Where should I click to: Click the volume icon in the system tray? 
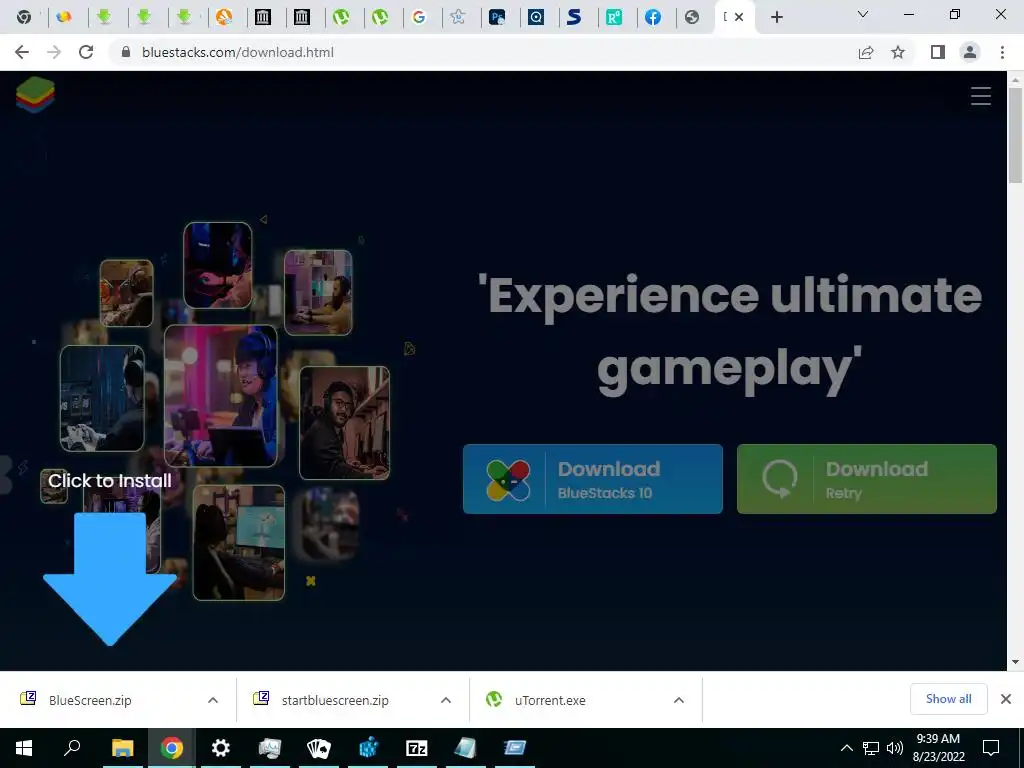pyautogui.click(x=895, y=748)
